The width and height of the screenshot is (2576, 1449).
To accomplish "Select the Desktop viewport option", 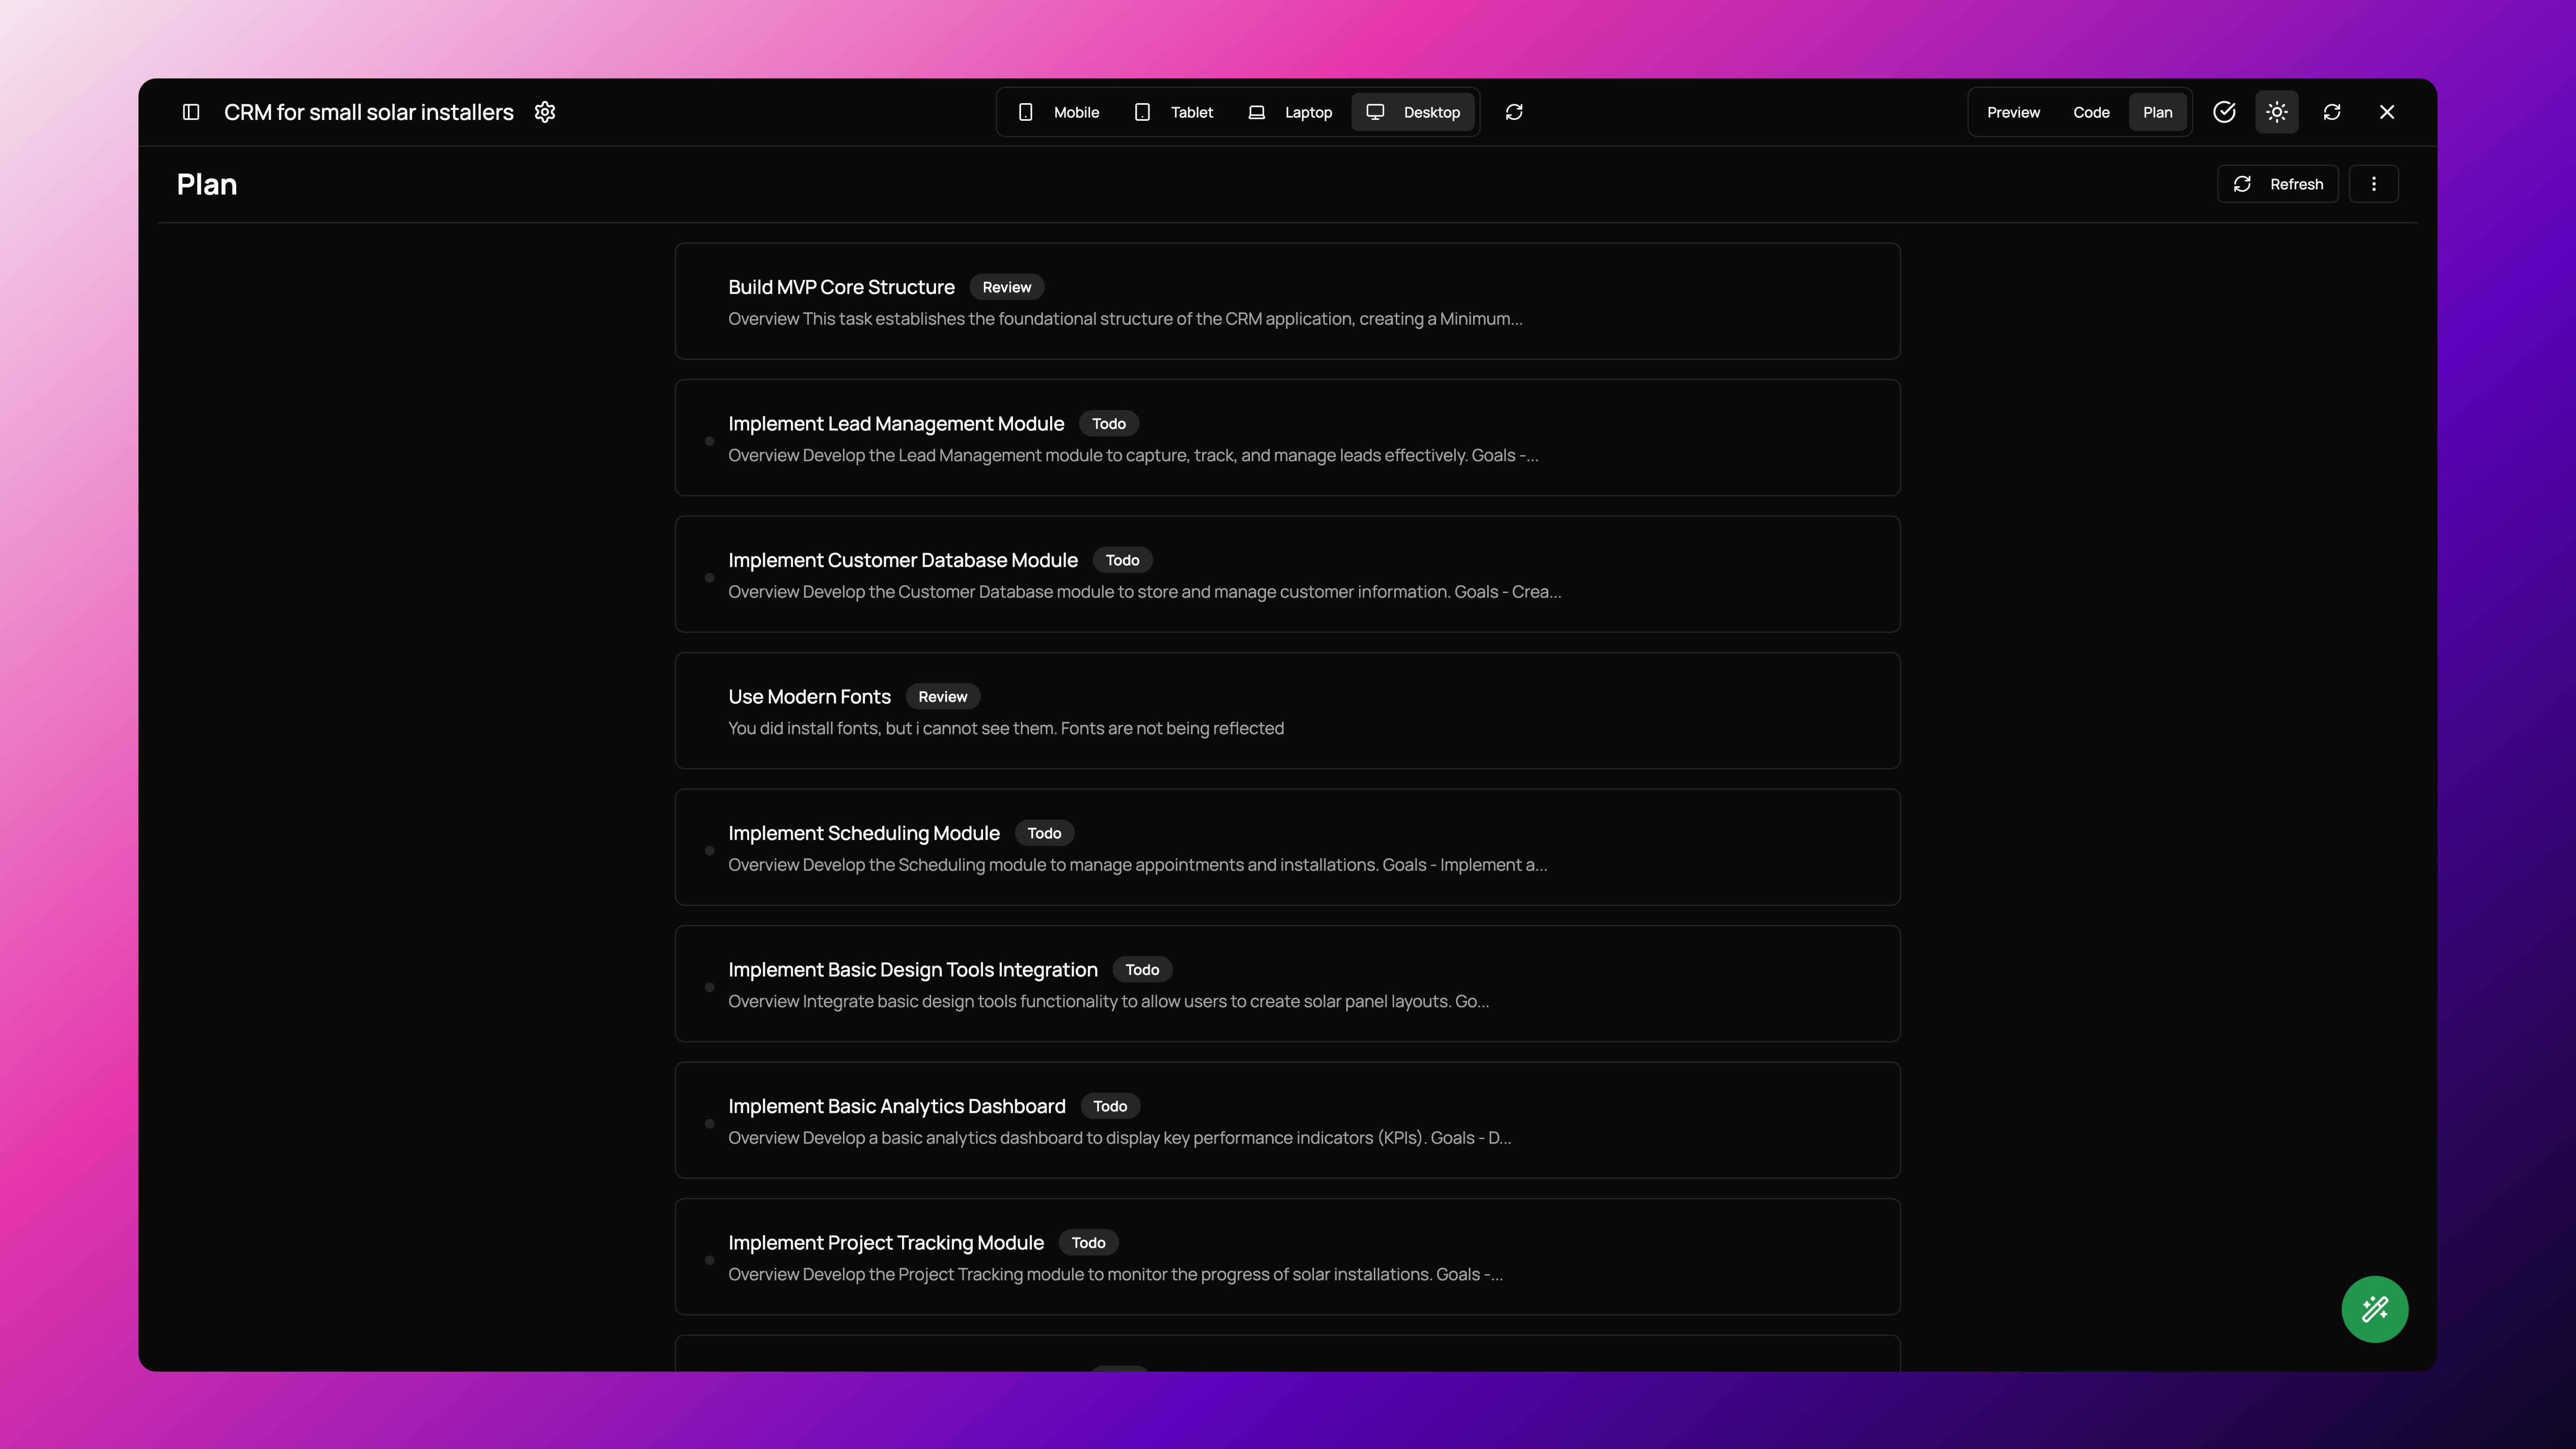I will coord(1413,112).
